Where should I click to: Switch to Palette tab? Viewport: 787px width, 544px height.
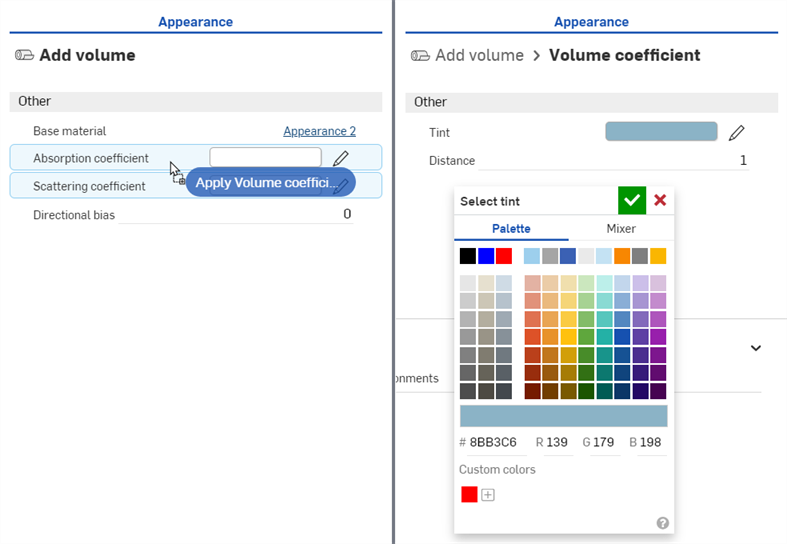(511, 228)
